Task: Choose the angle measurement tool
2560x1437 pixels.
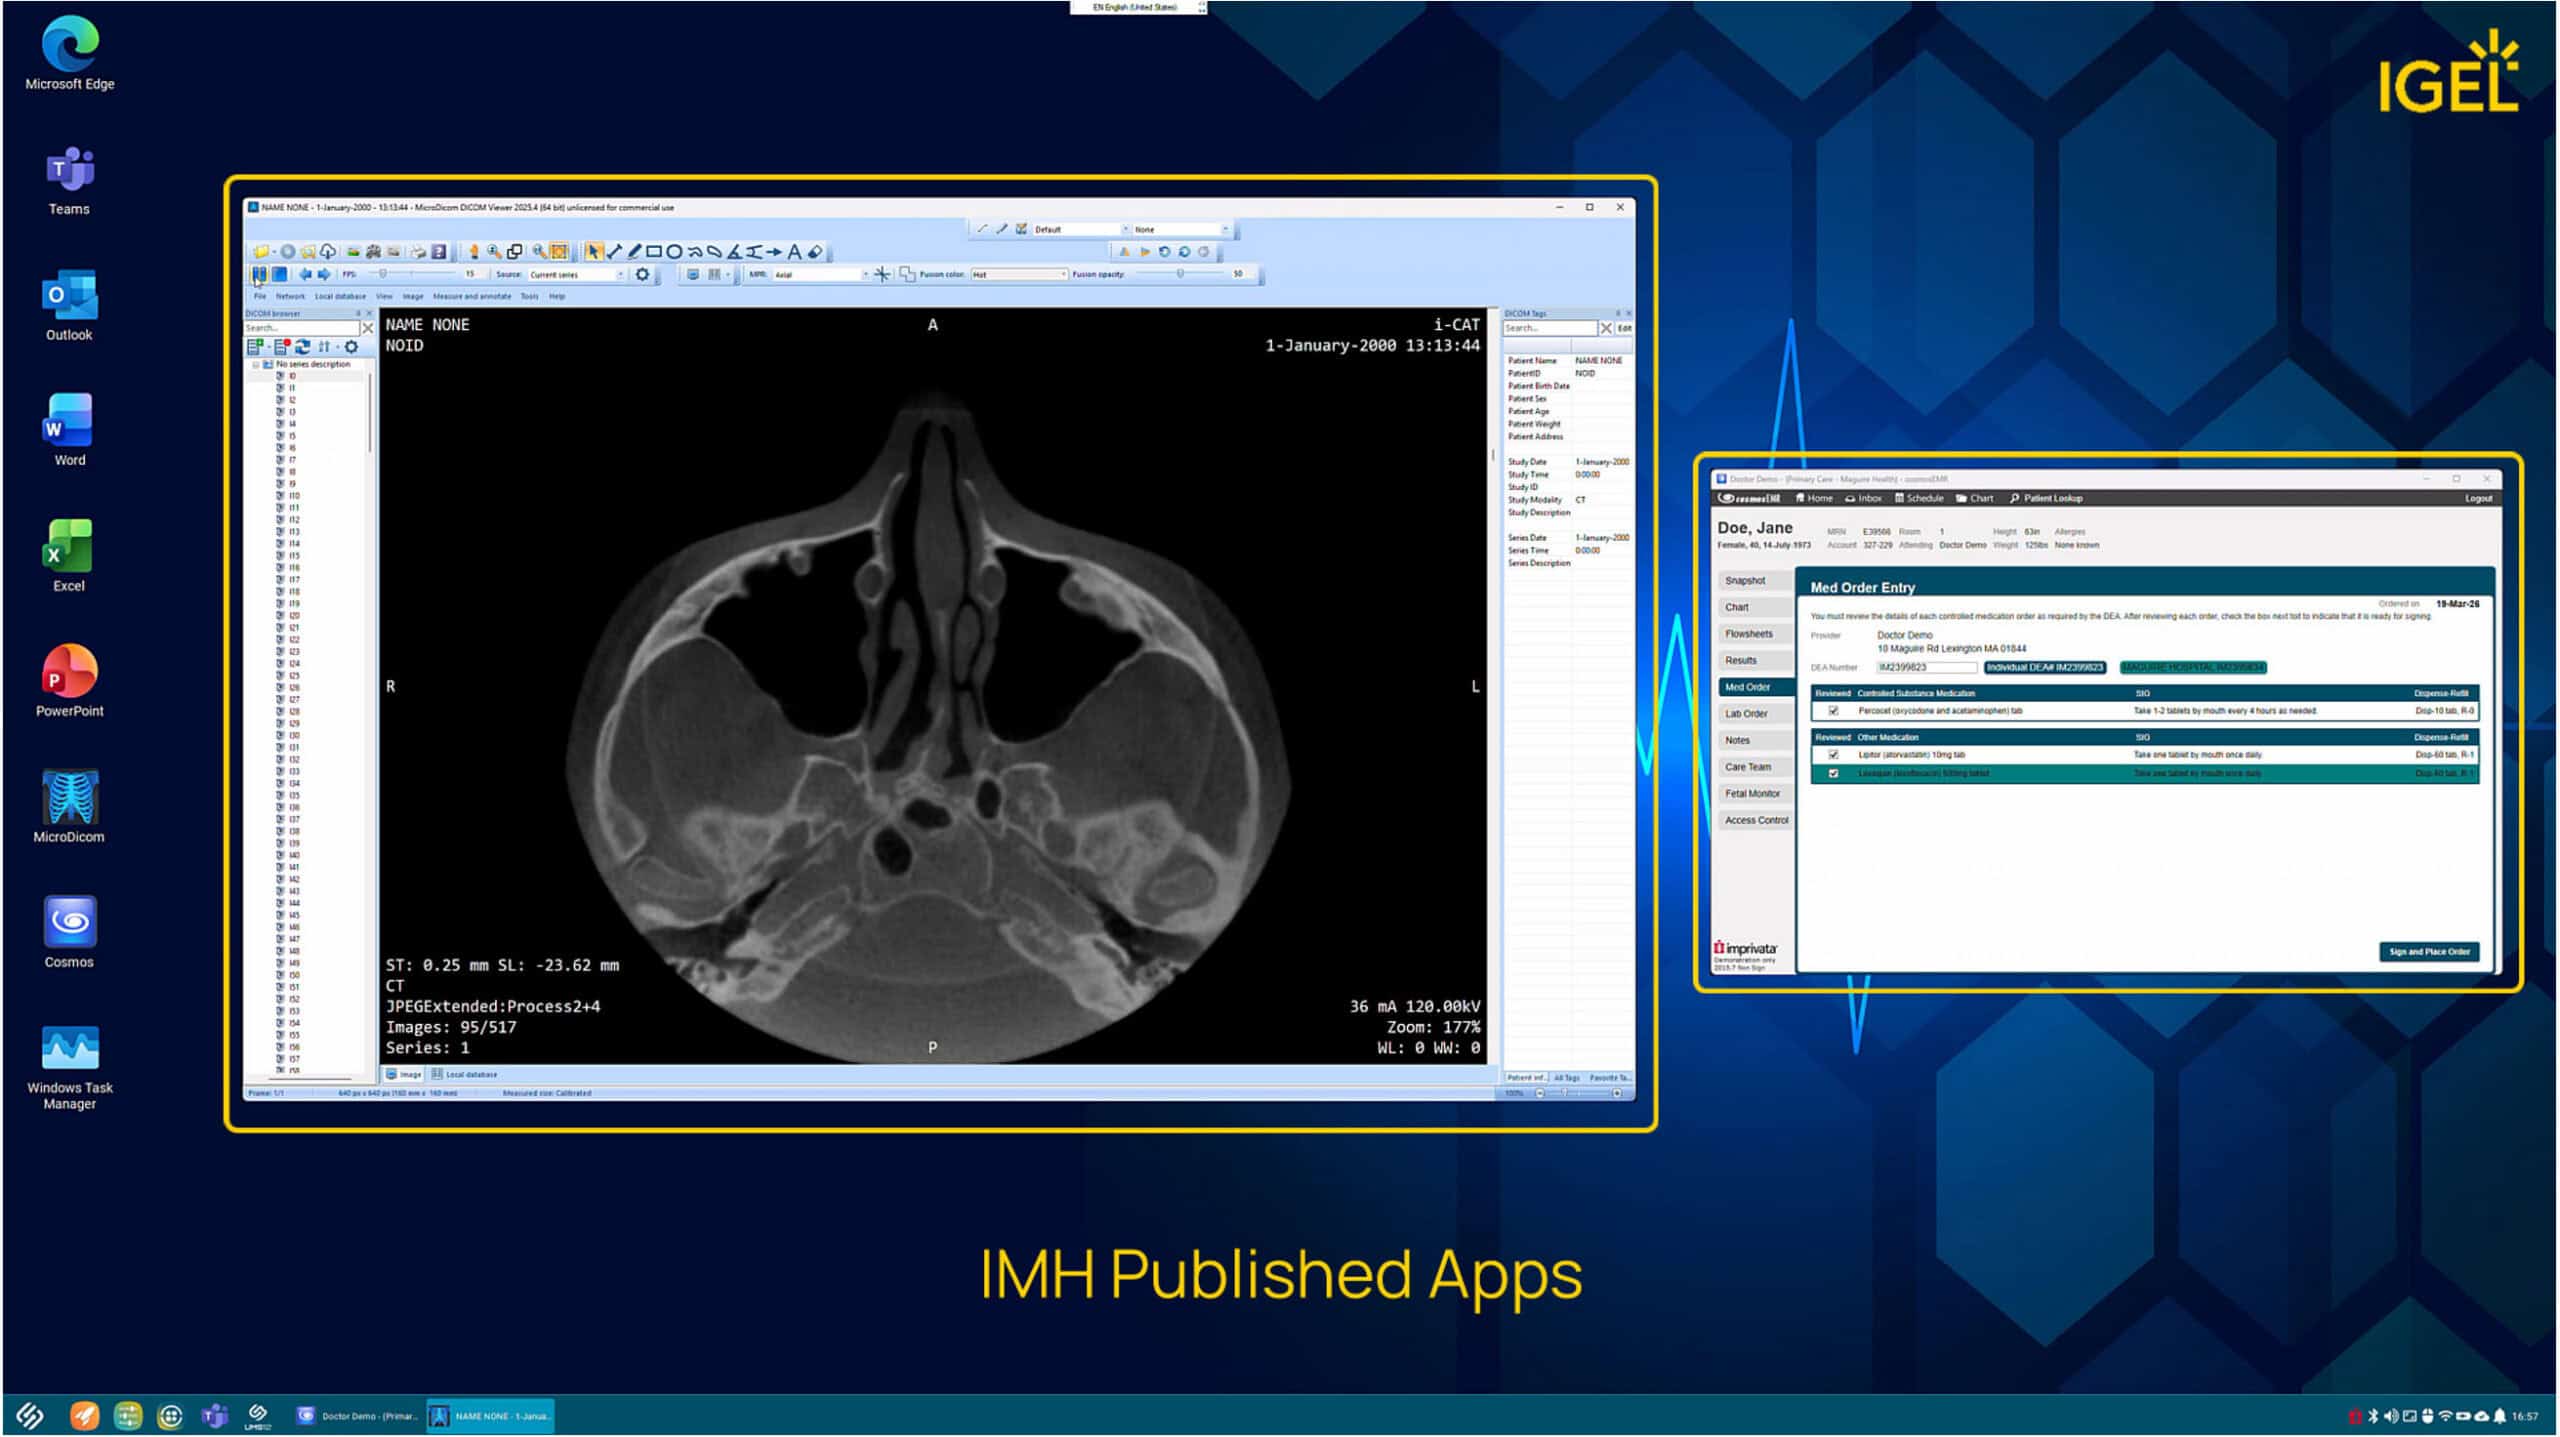Action: pos(734,252)
